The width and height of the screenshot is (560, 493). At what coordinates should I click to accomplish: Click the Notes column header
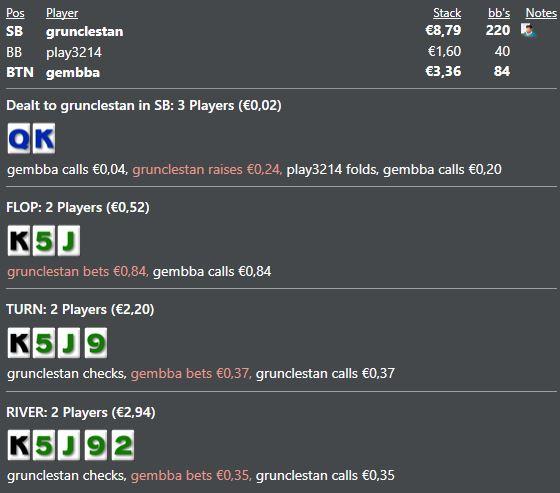[541, 13]
